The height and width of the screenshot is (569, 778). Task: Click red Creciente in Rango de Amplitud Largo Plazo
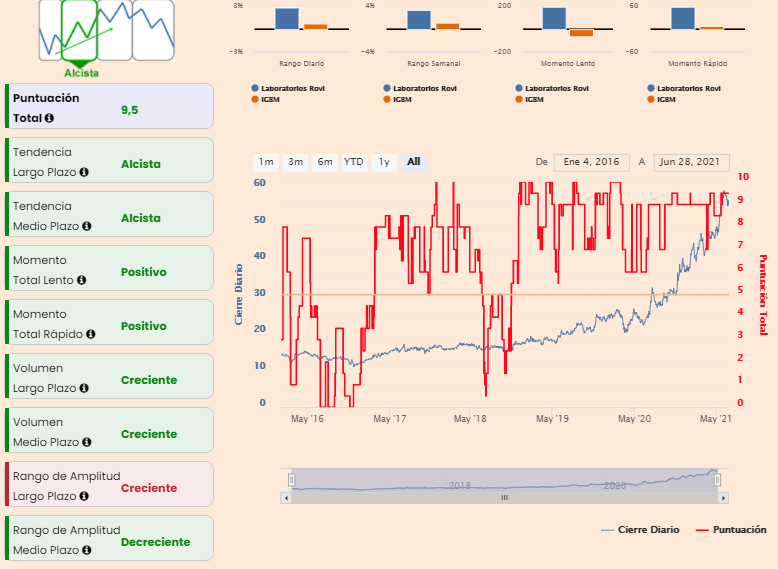click(x=149, y=488)
